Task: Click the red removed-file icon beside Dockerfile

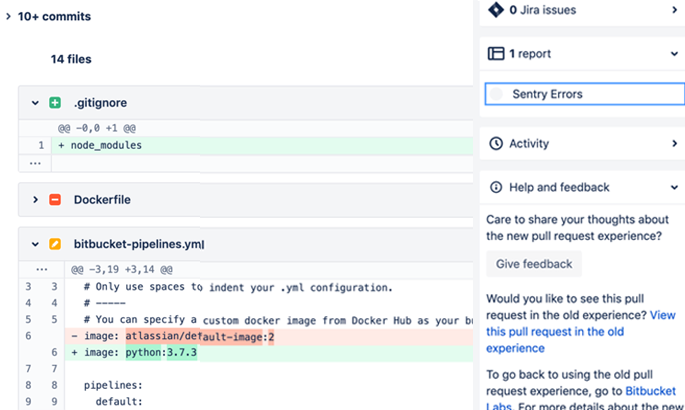Action: (55, 200)
